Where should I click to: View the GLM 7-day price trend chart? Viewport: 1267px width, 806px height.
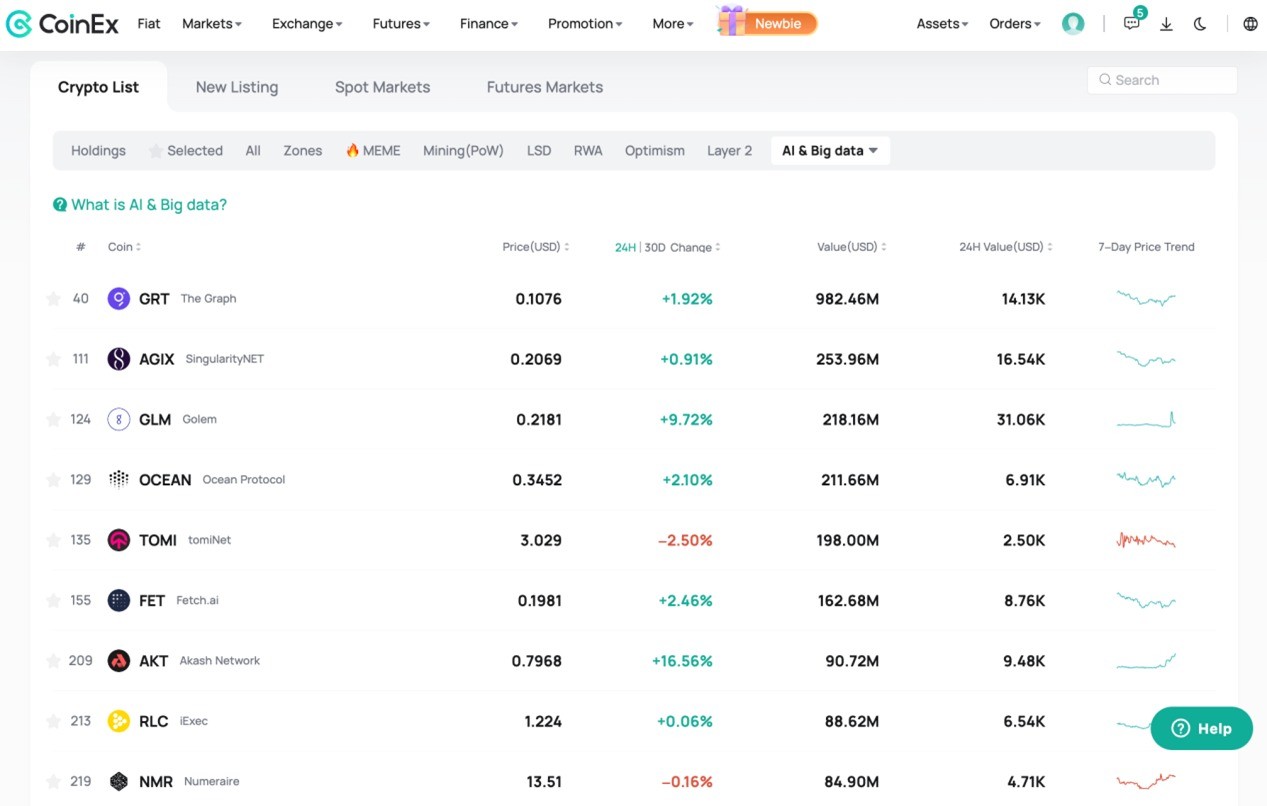[1146, 420]
